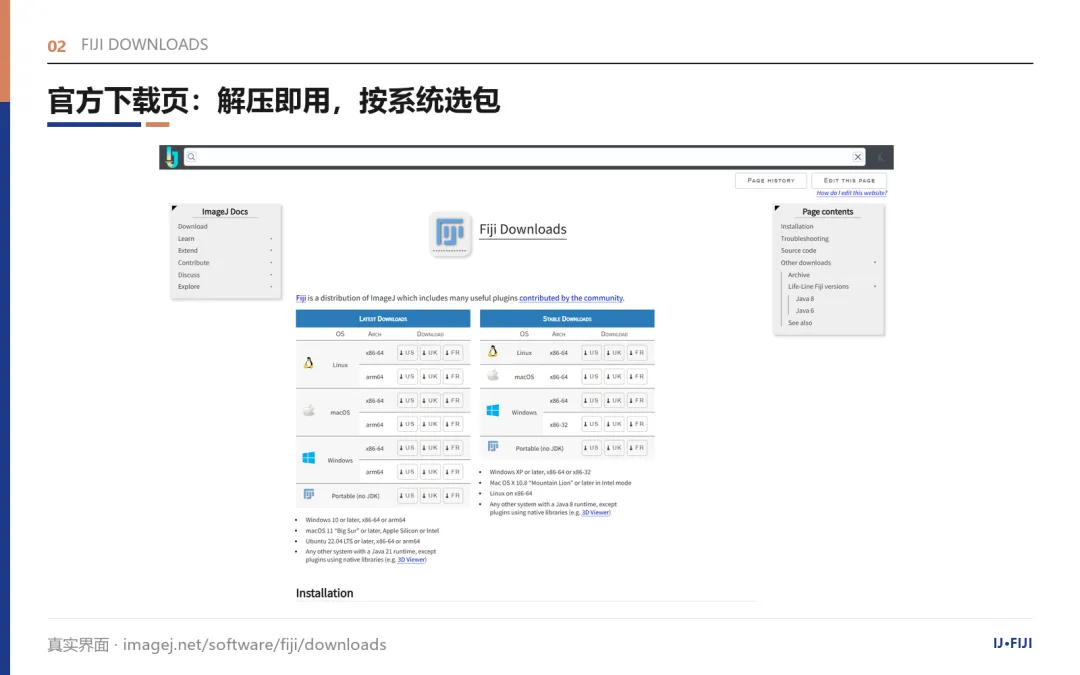Screen dimensions: 1080x675
Task: Open Explore in ImageJ Docs menu
Action: tap(189, 287)
